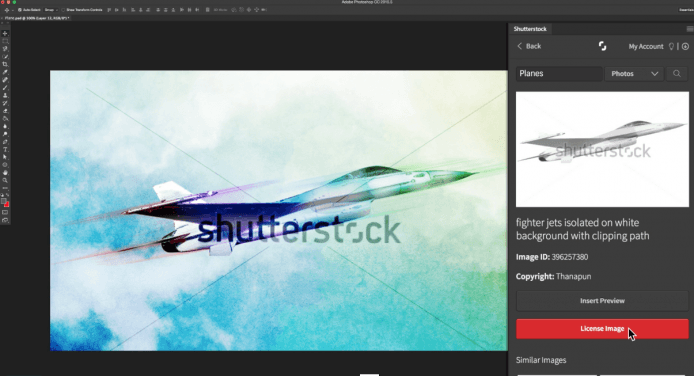694x376 pixels.
Task: Swap foreground and background colors
Action: pyautogui.click(x=8, y=195)
